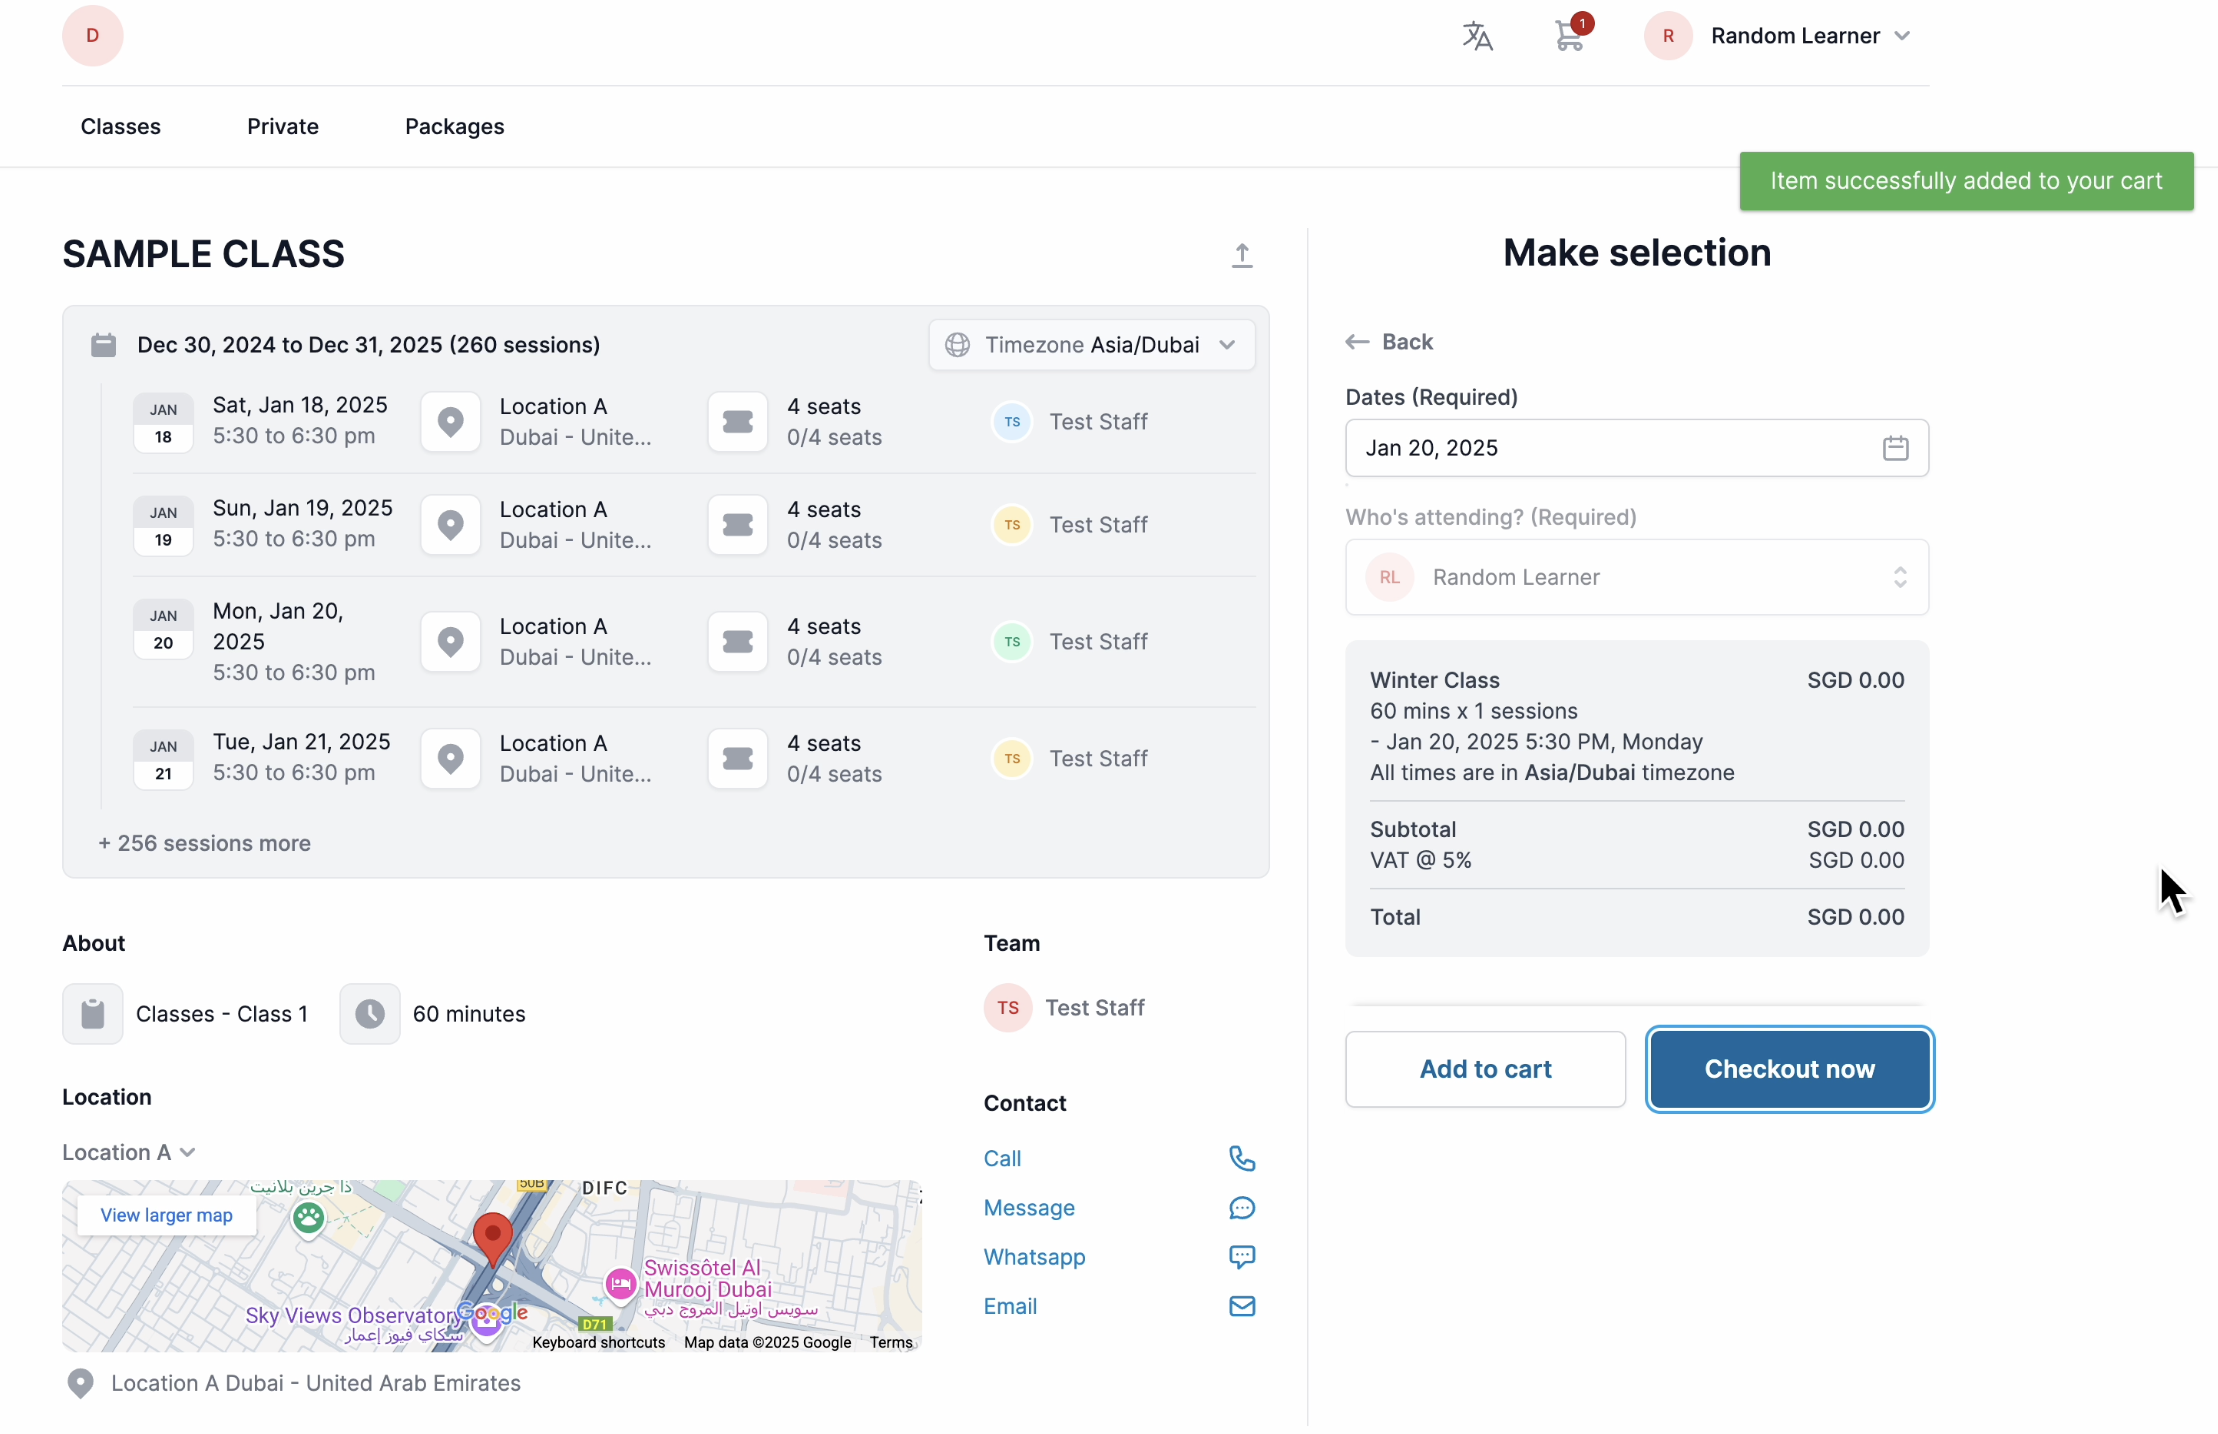Open the shopping cart icon
Image resolution: width=2218 pixels, height=1434 pixels.
[x=1569, y=36]
